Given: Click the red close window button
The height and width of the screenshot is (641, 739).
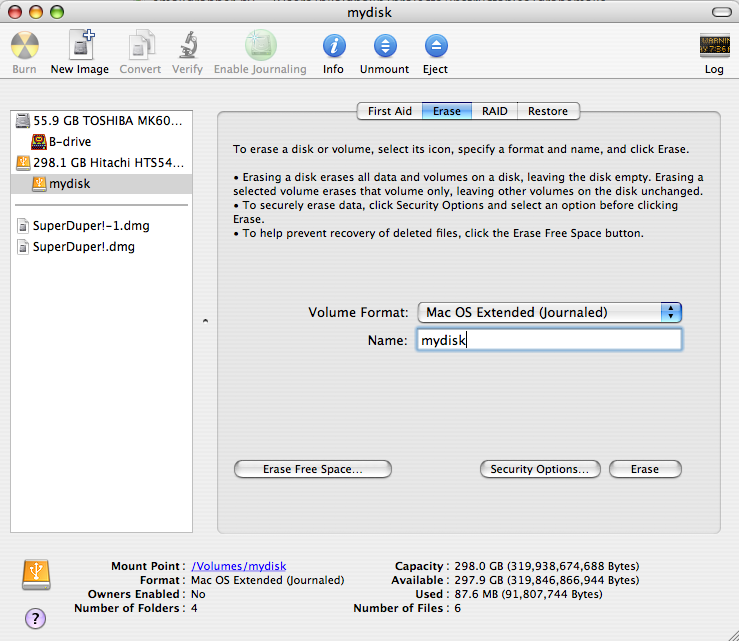Looking at the screenshot, I should [x=15, y=12].
